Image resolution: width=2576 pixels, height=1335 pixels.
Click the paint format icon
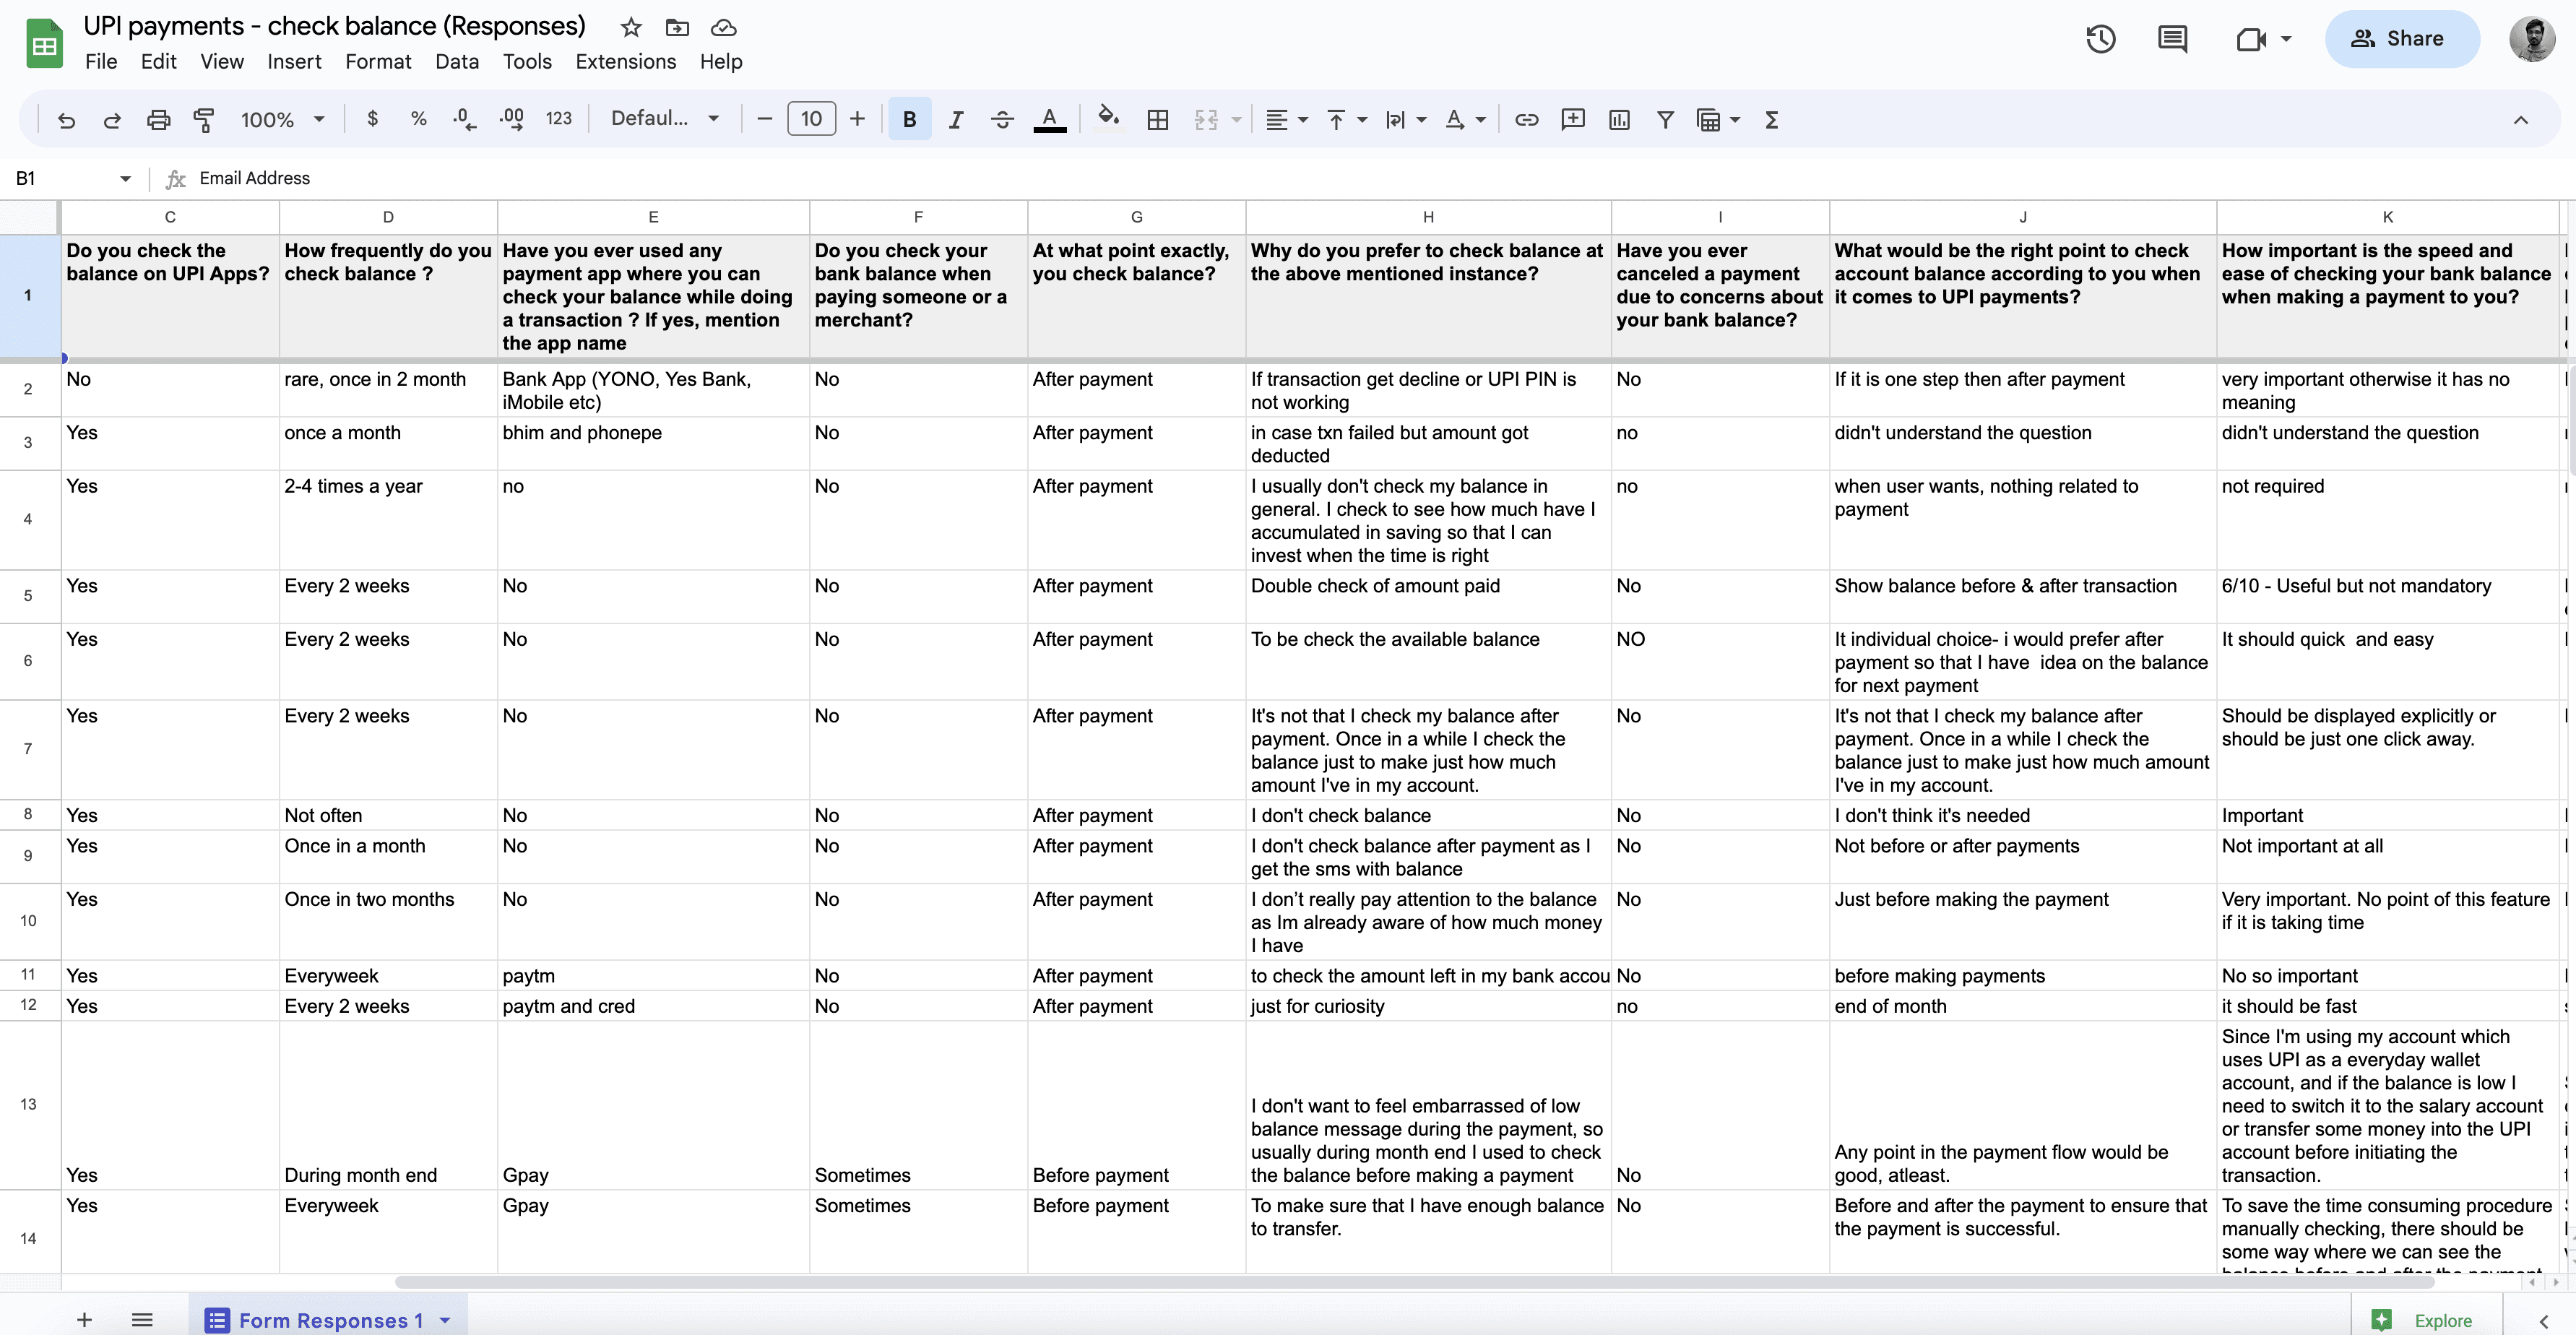pos(204,120)
